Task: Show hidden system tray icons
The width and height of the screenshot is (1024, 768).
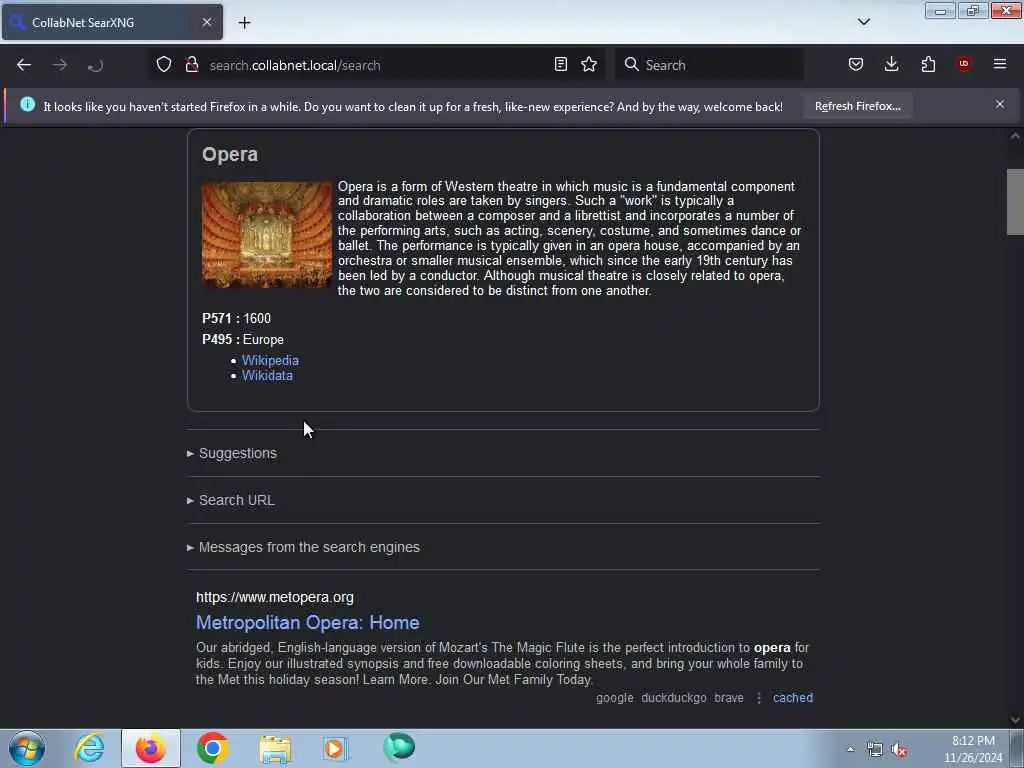Action: click(850, 750)
